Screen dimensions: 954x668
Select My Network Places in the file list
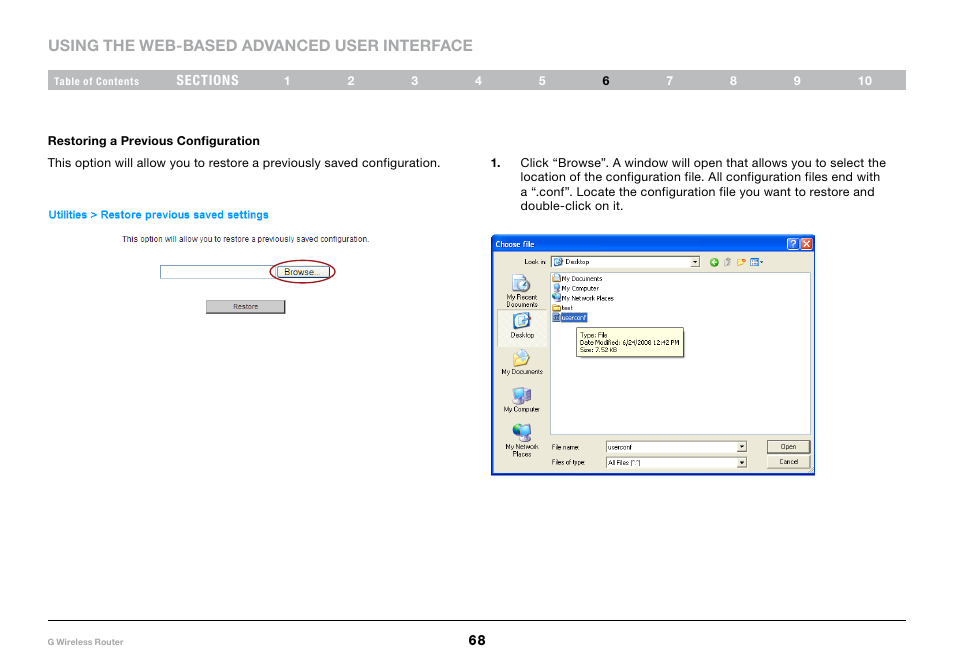(x=583, y=298)
